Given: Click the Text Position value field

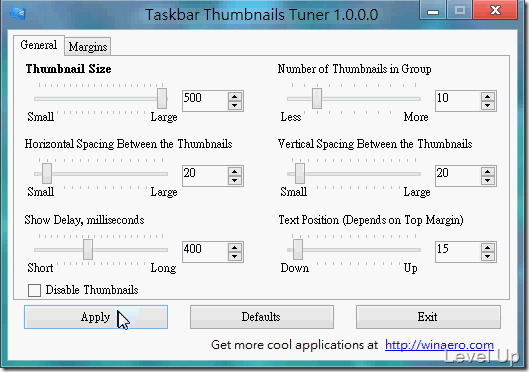Looking at the screenshot, I should pyautogui.click(x=457, y=252).
